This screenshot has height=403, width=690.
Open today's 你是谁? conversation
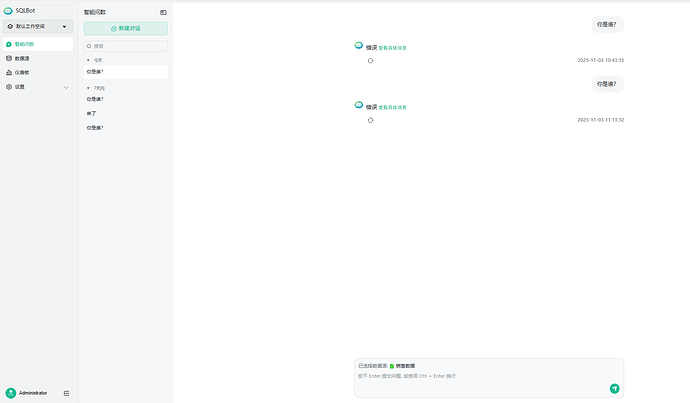[95, 72]
